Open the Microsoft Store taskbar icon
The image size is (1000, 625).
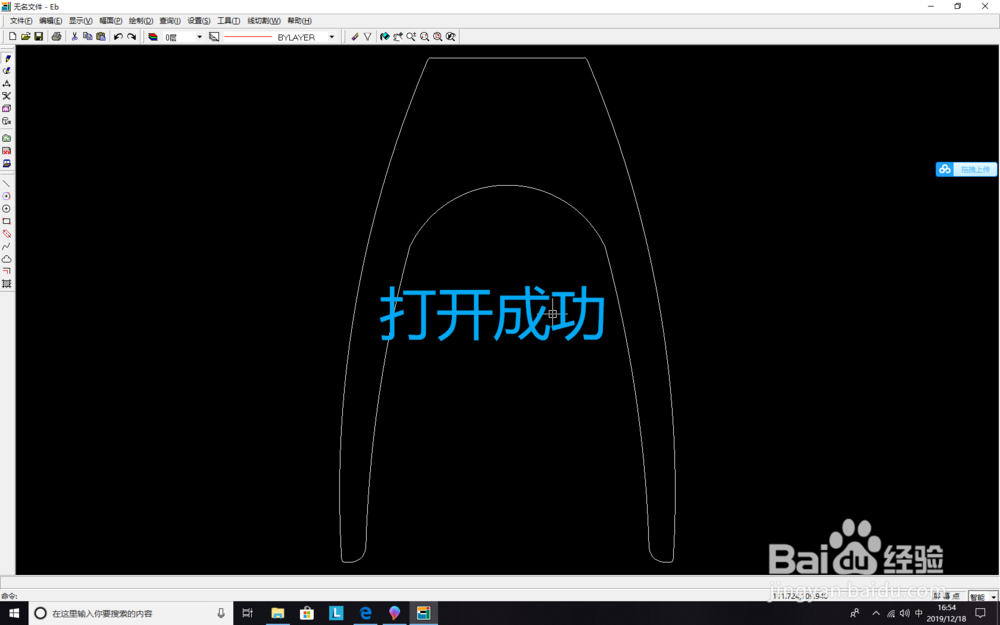tap(307, 613)
